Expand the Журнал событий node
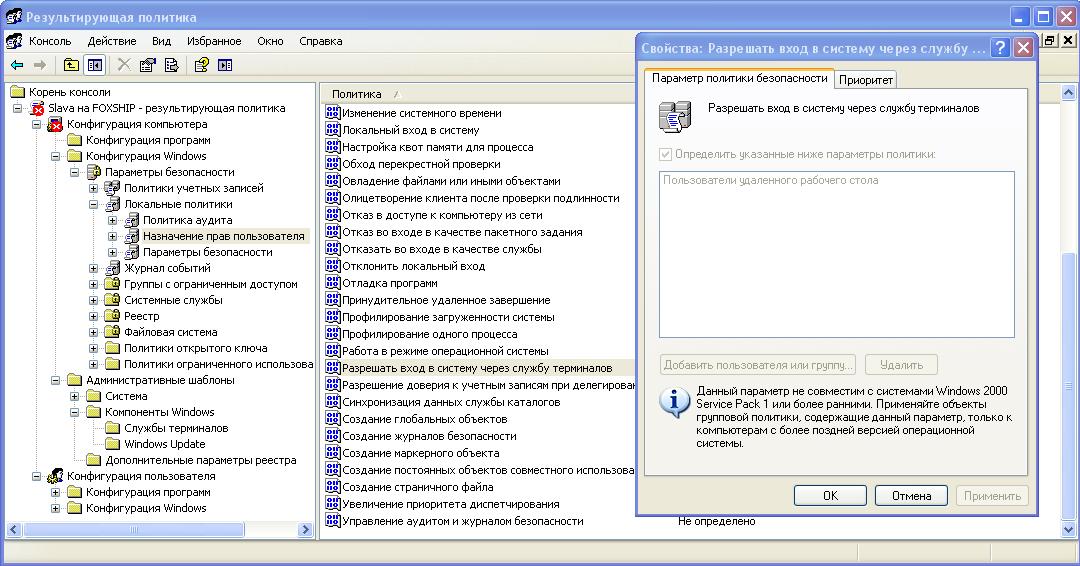Viewport: 1080px width, 566px height. (94, 269)
